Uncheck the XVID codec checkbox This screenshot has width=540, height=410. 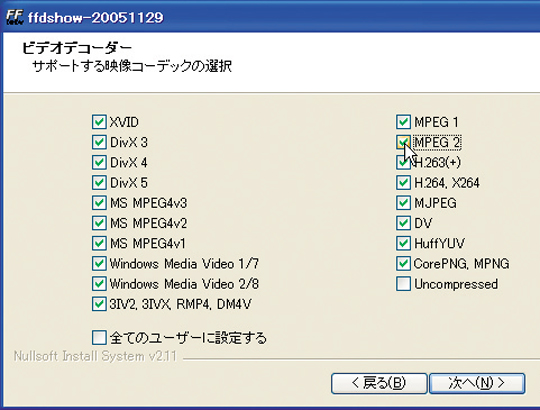(99, 122)
